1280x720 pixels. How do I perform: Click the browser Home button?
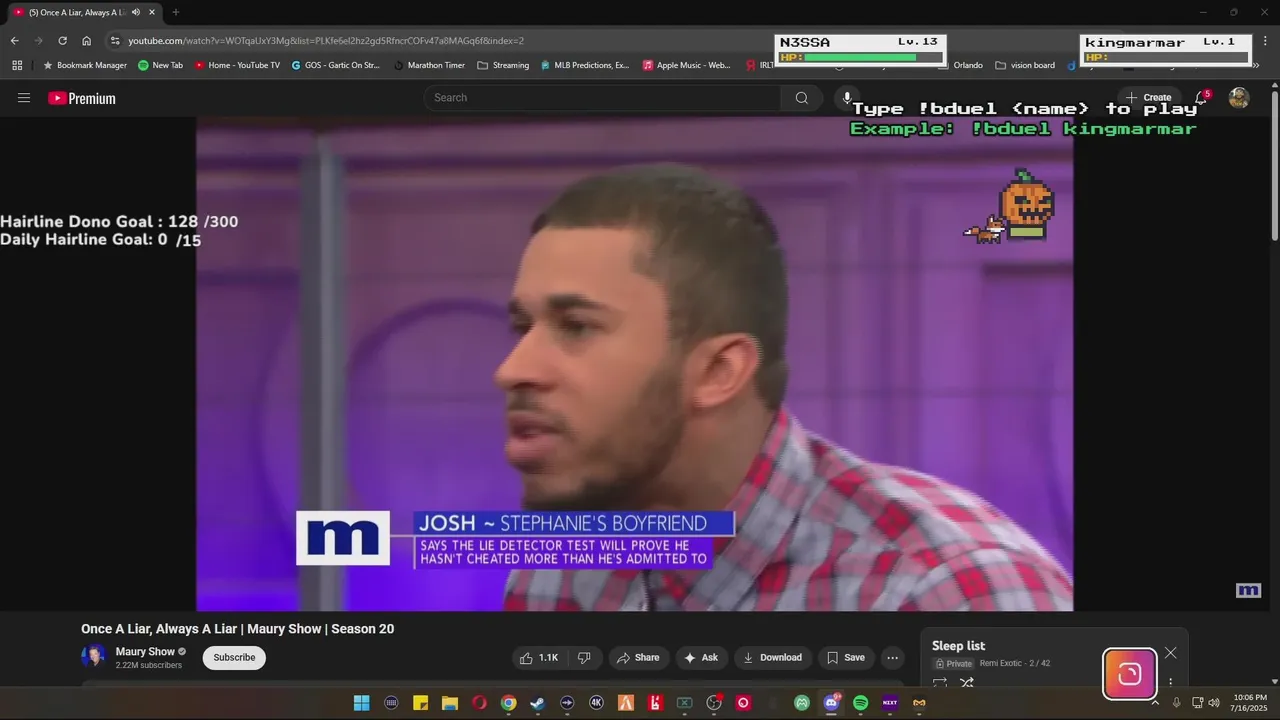pyautogui.click(x=87, y=41)
